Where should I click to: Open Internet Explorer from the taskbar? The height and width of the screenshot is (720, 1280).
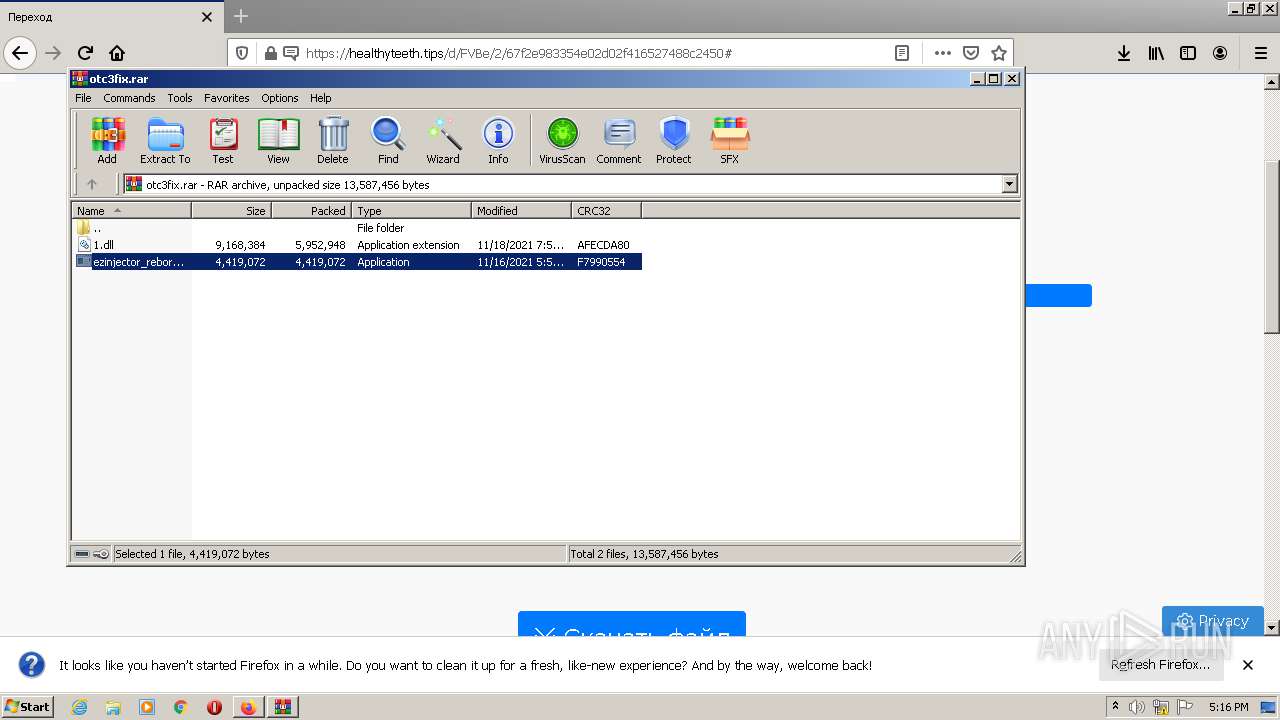[79, 707]
